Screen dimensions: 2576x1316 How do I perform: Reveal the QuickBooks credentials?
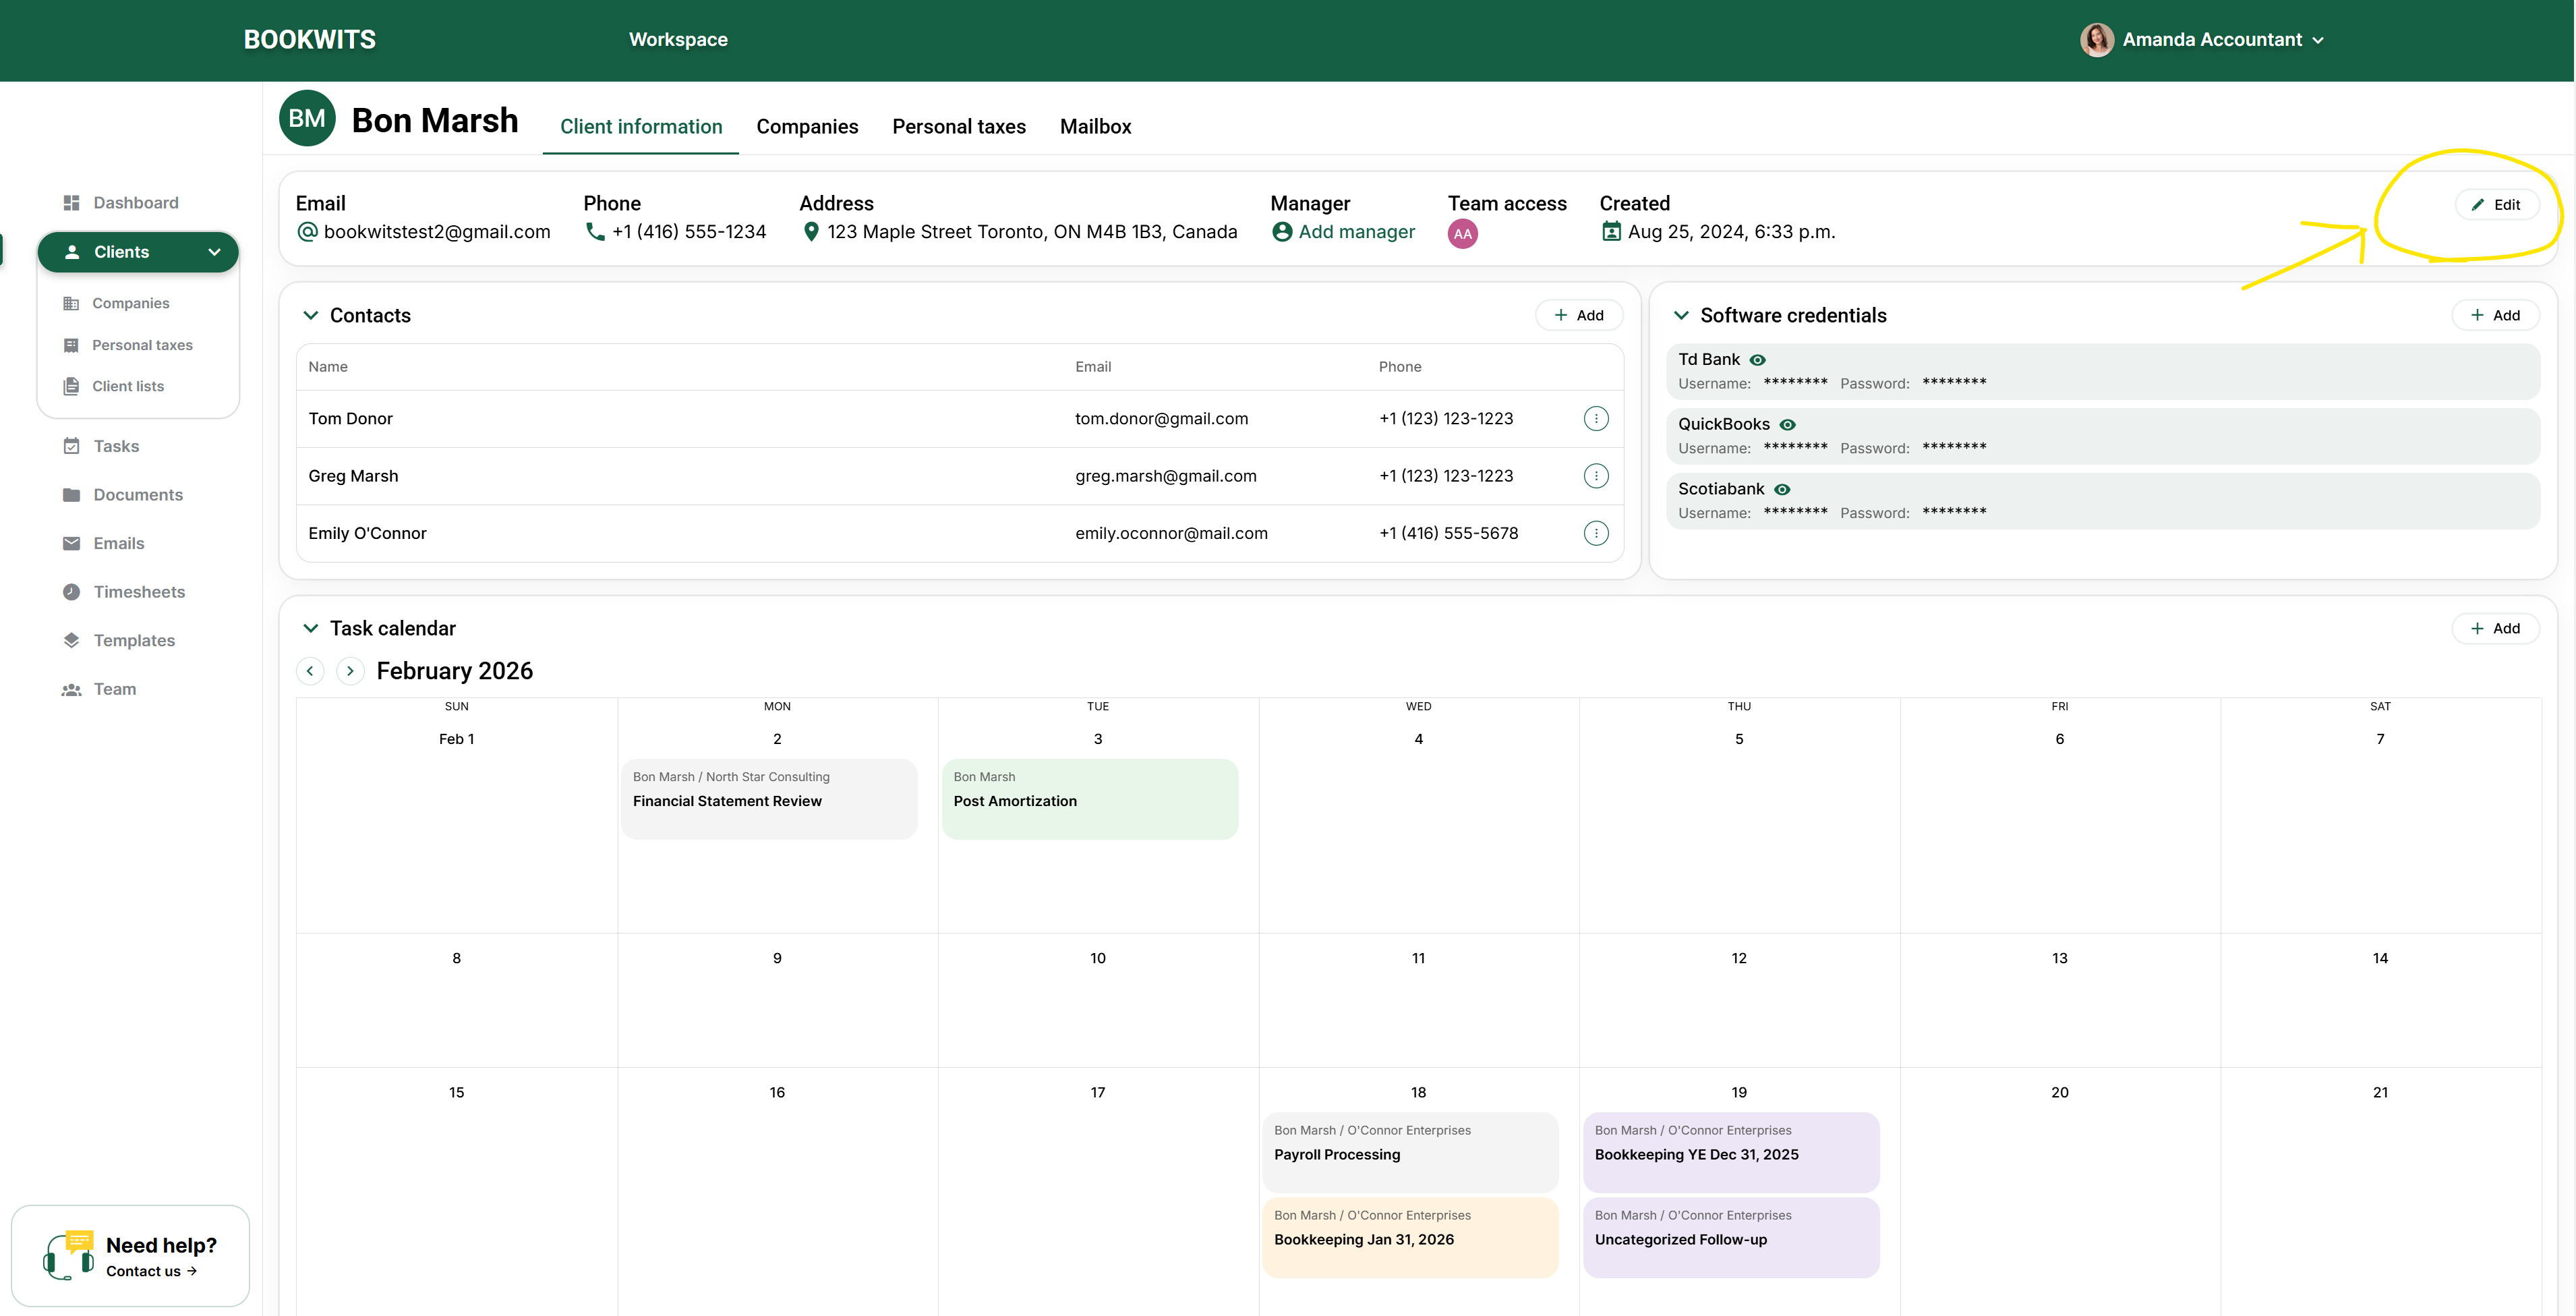[x=1787, y=425]
